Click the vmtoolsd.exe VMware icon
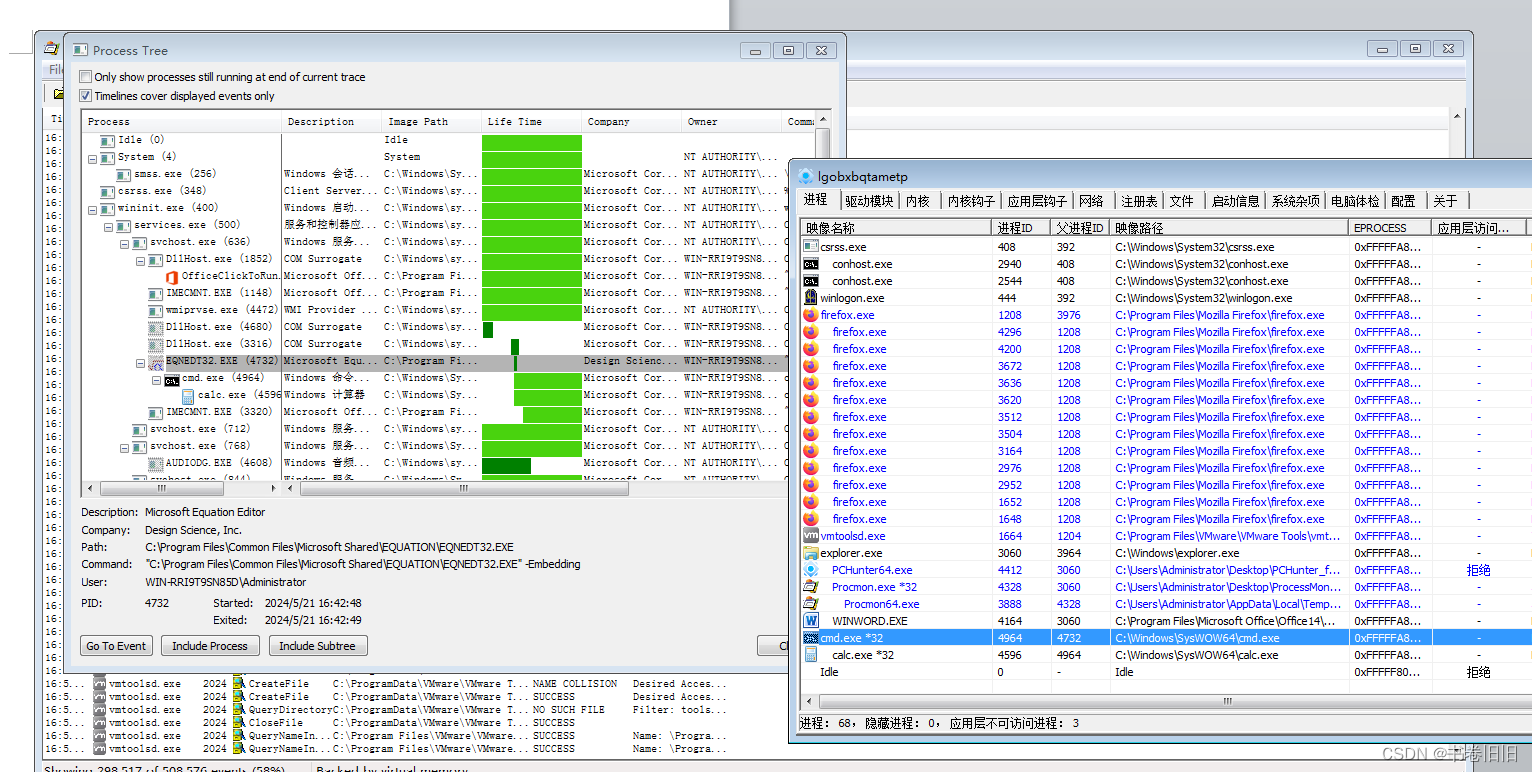This screenshot has height=772, width=1532. point(811,536)
